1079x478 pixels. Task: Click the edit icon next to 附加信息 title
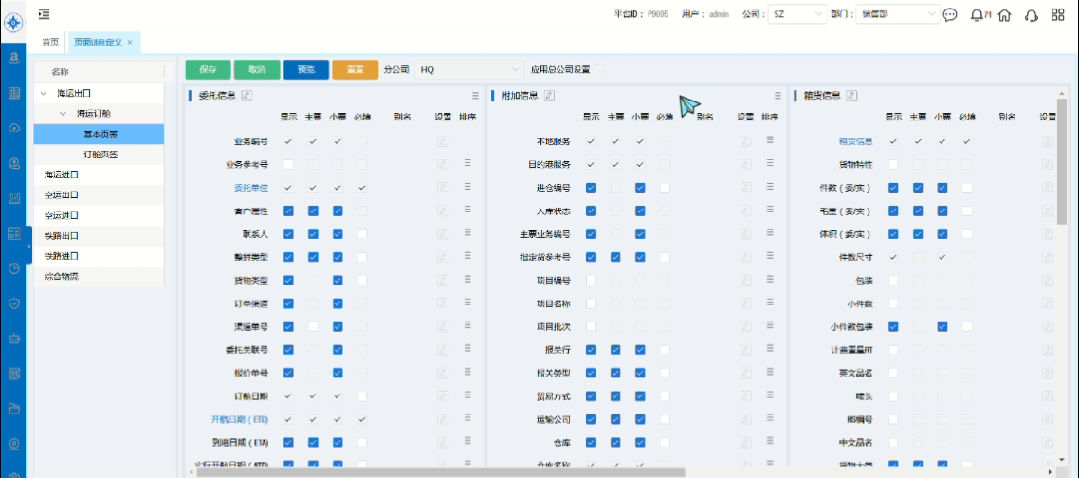click(x=549, y=96)
